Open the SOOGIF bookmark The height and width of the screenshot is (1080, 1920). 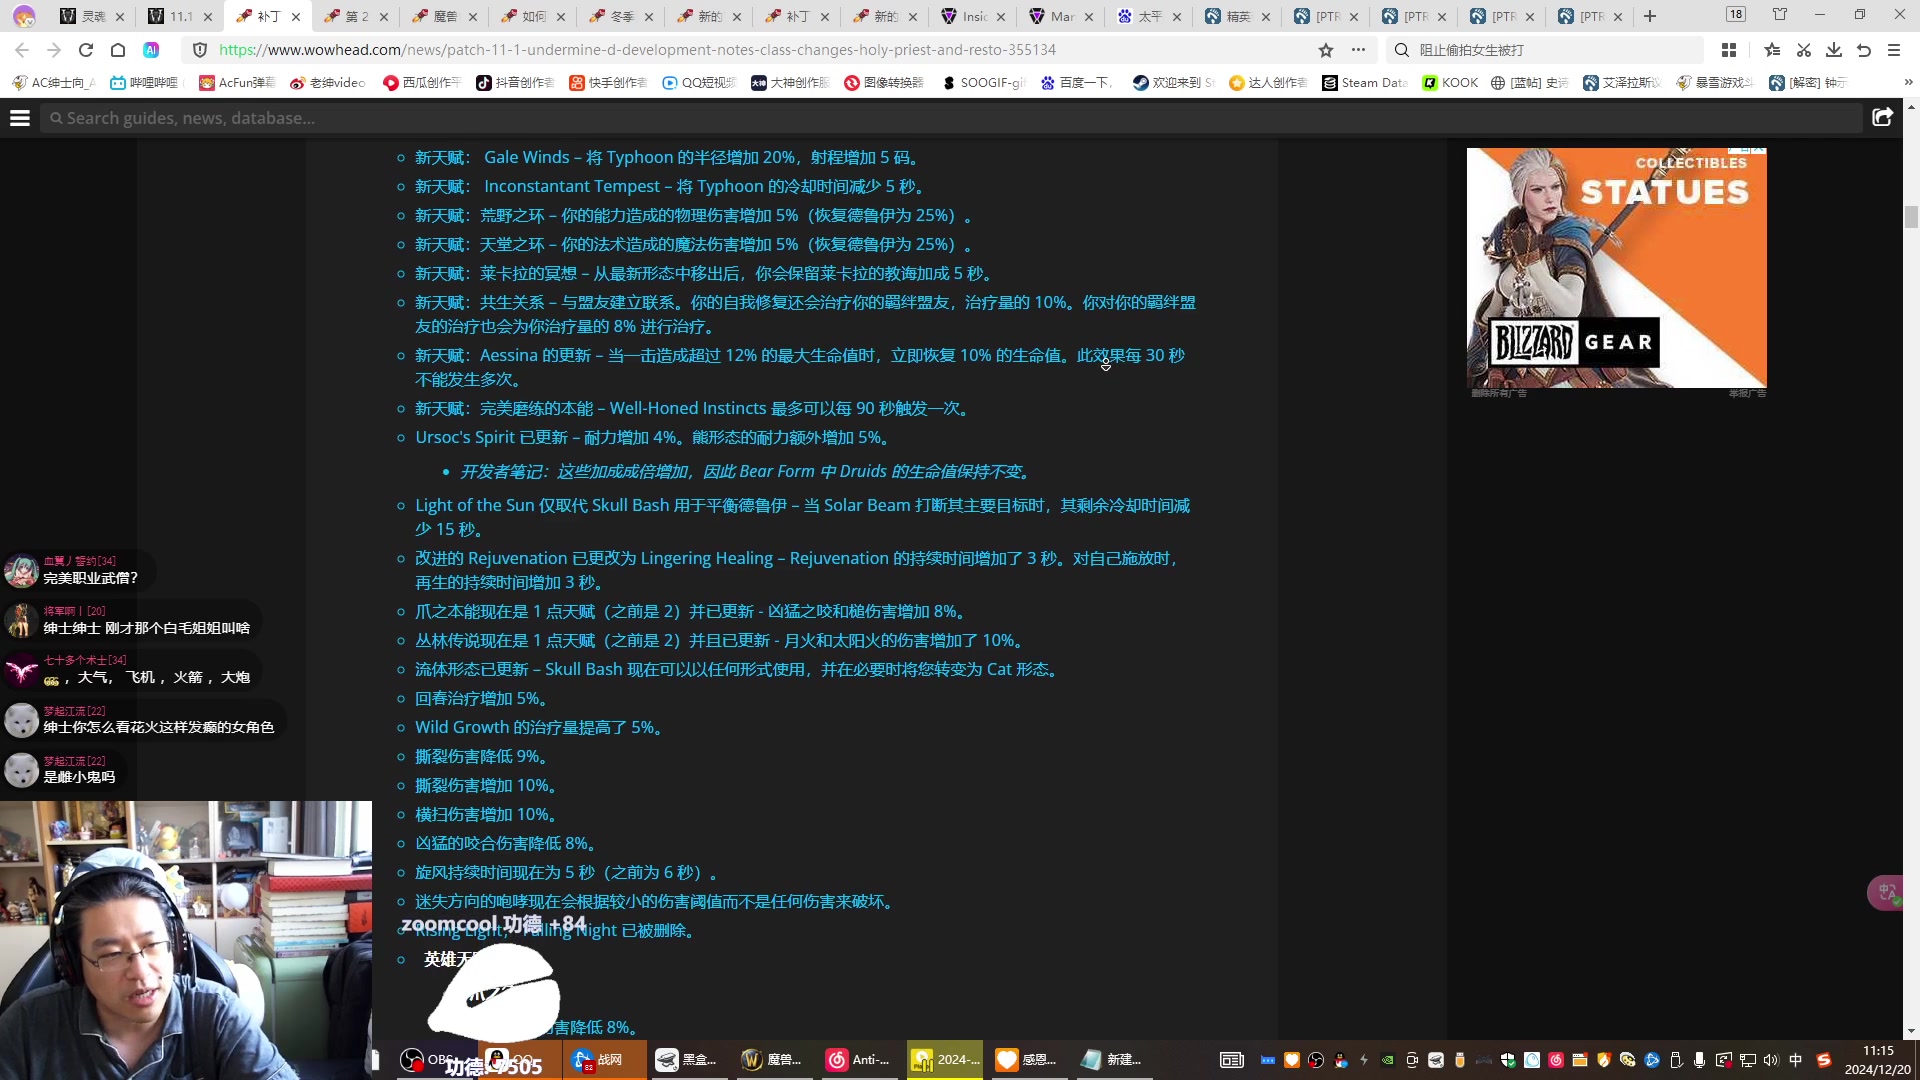click(984, 83)
